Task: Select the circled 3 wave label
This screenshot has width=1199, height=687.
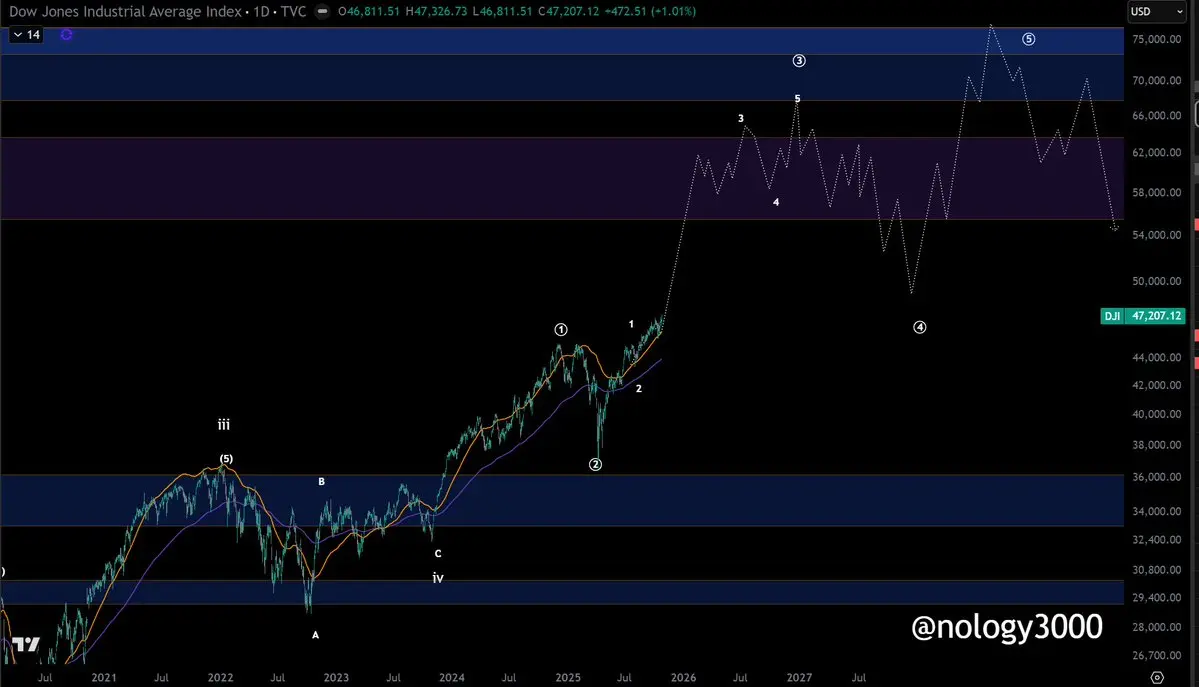Action: tap(798, 60)
